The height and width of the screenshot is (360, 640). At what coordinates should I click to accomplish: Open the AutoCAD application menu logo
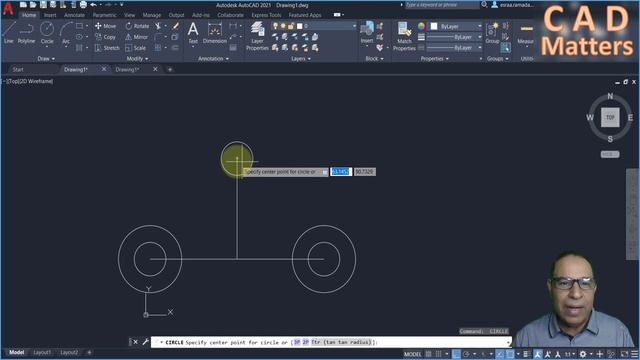click(x=8, y=8)
